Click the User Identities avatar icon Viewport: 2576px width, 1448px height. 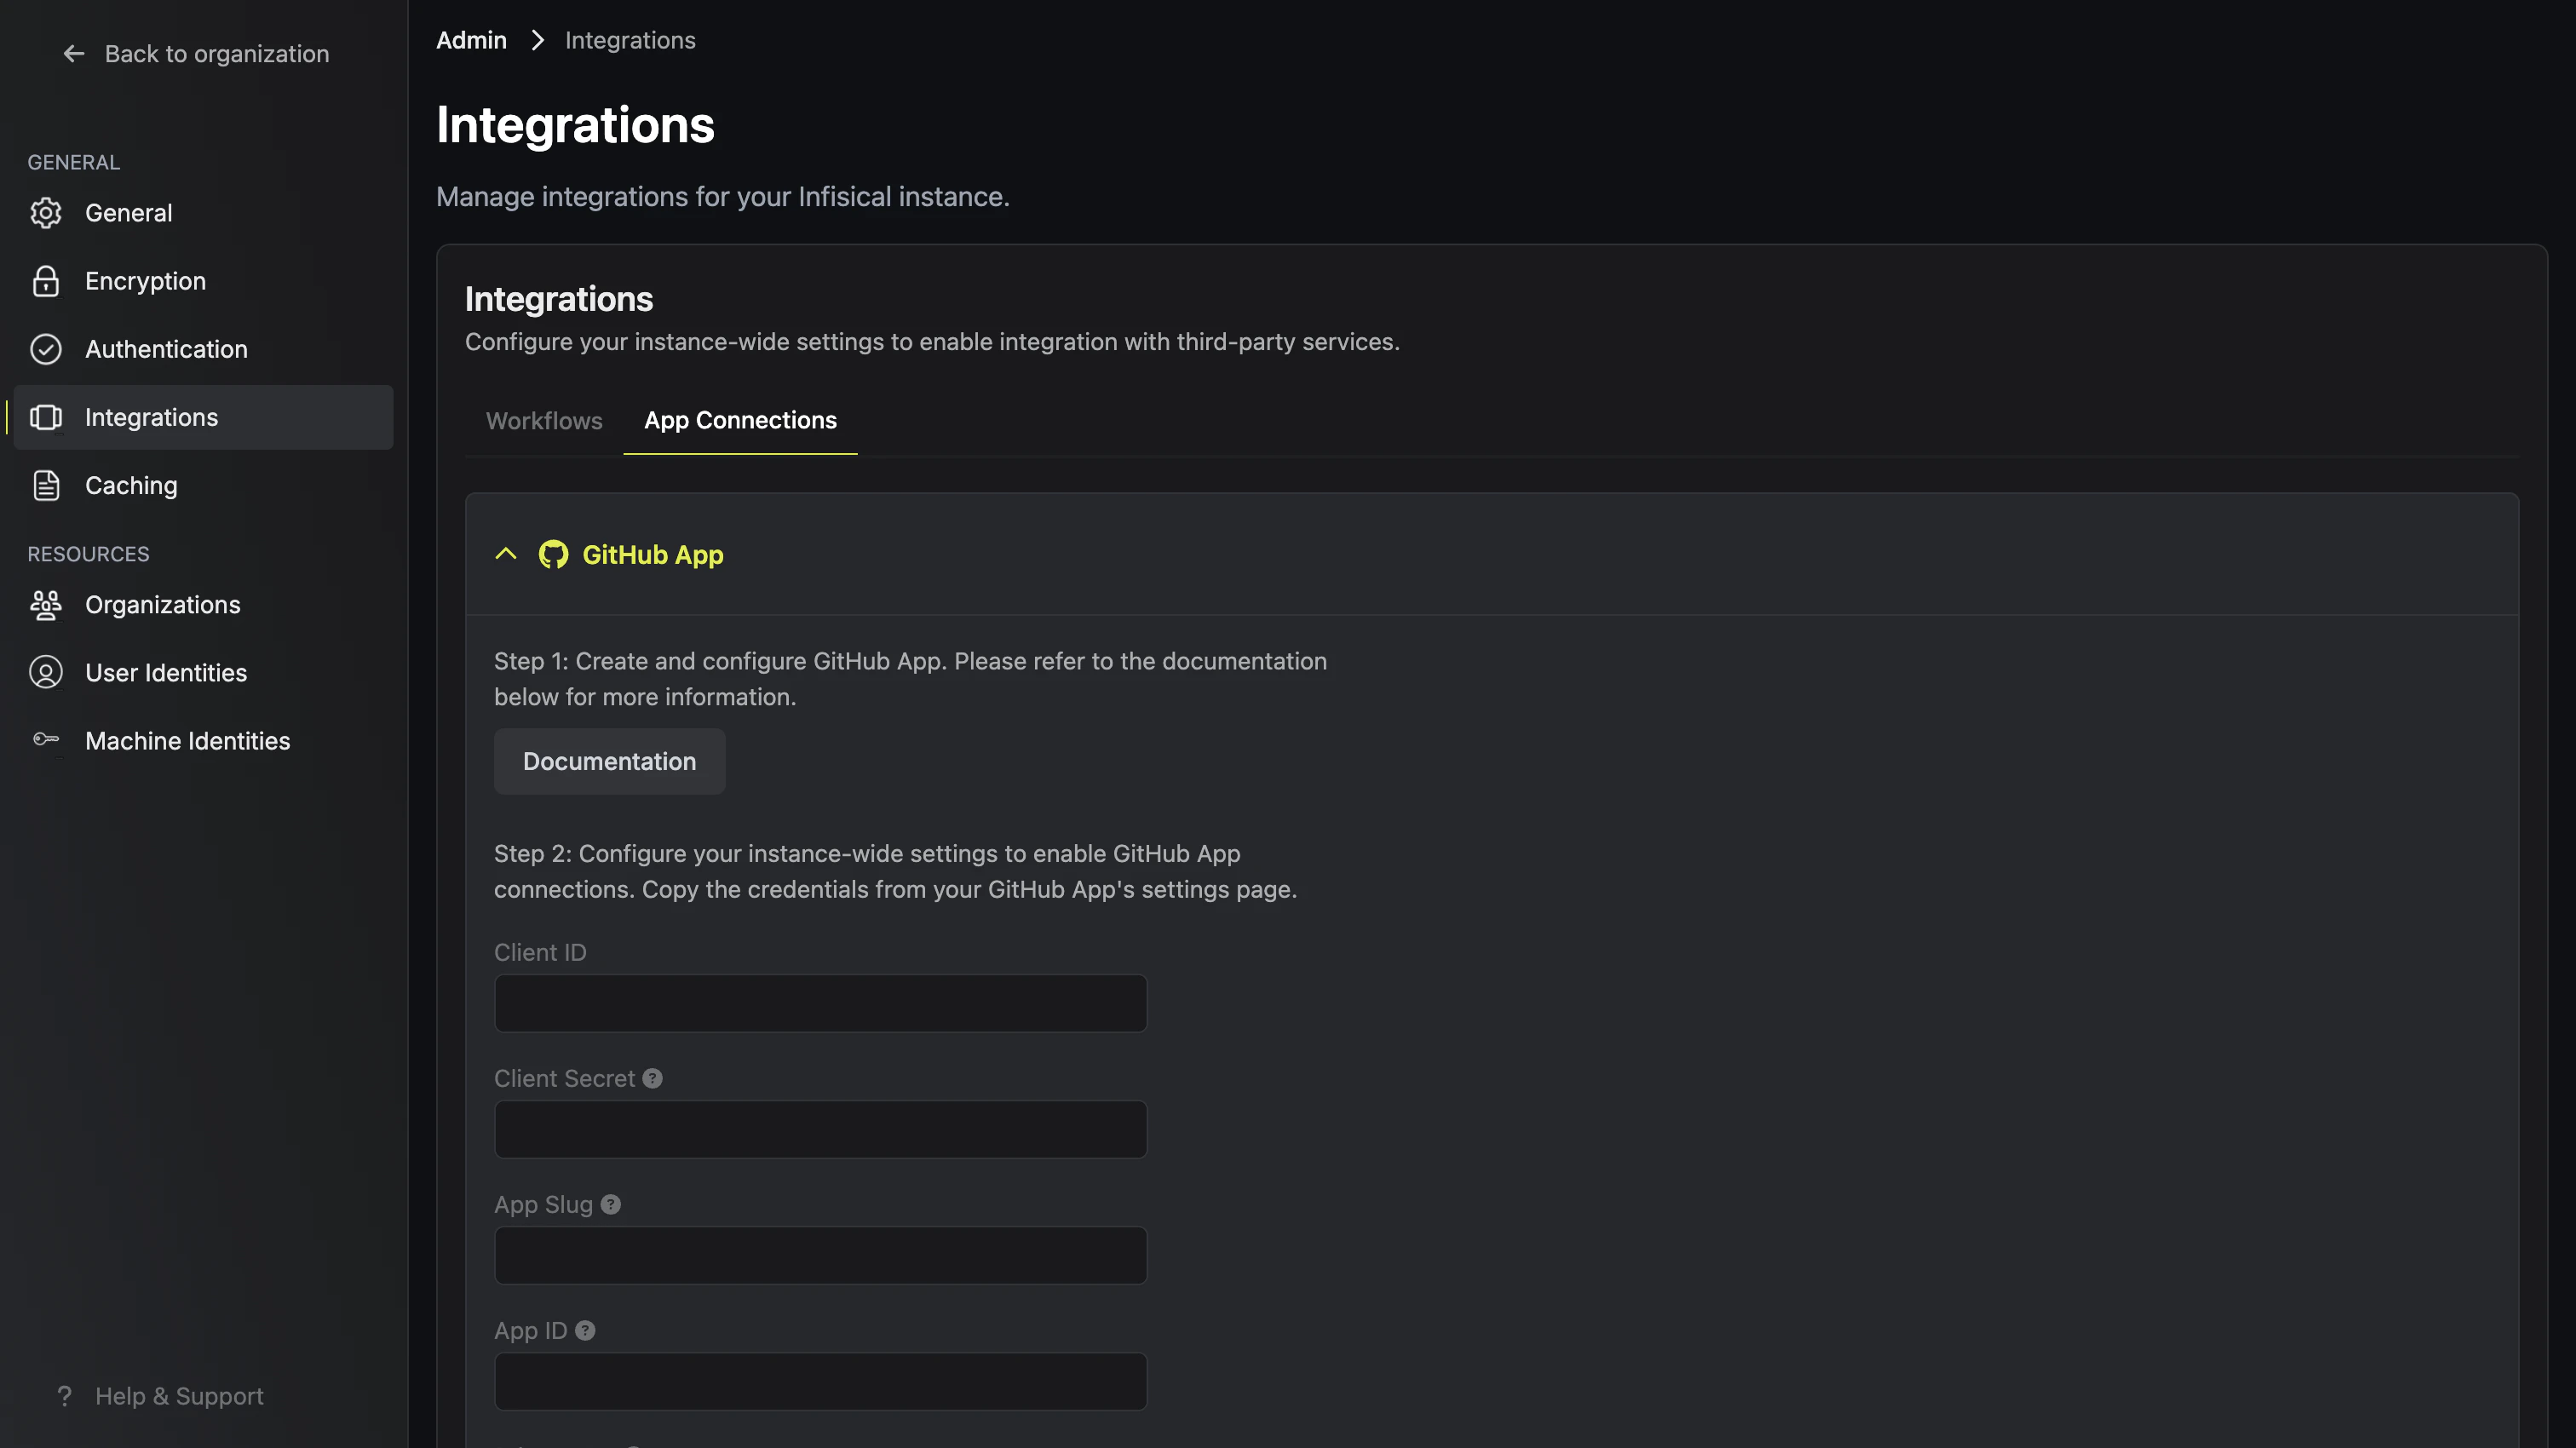pyautogui.click(x=46, y=673)
